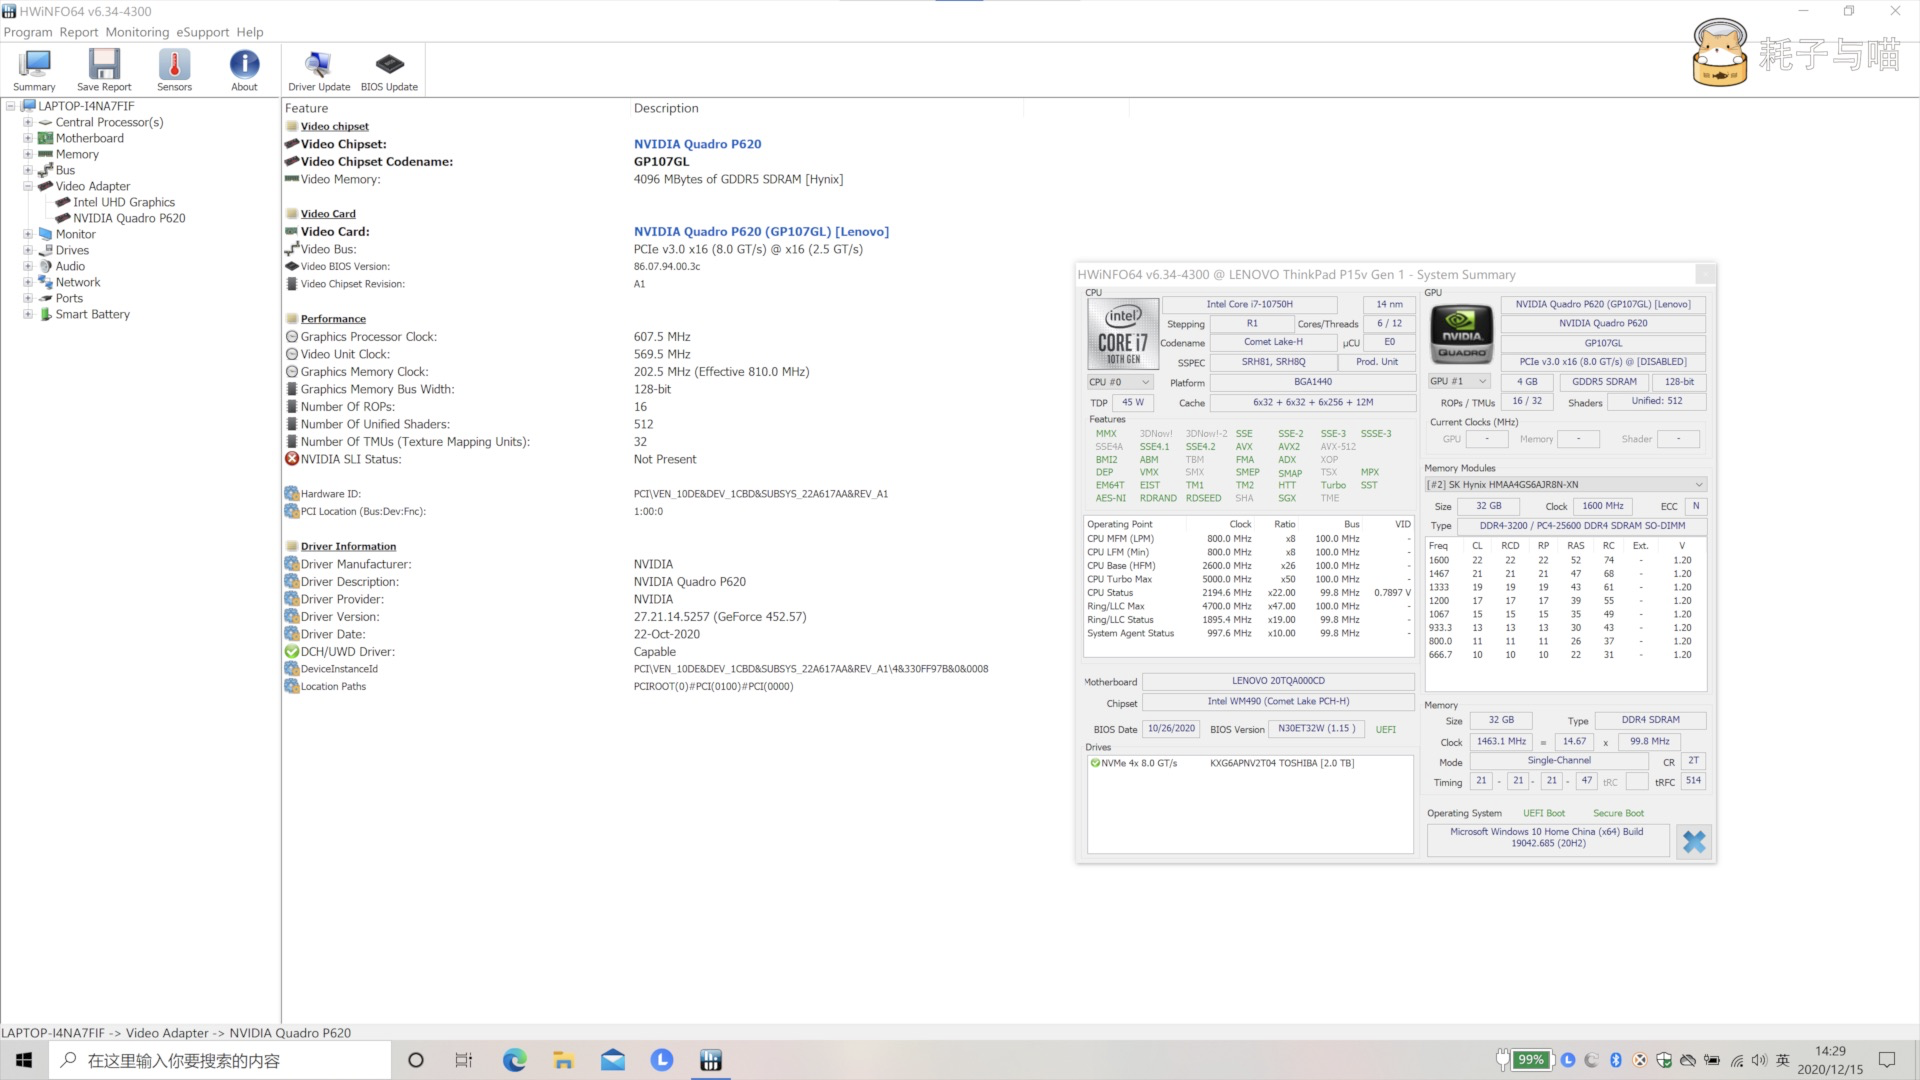This screenshot has height=1080, width=1920.
Task: Click NVIDIA Quadro P620 (GP107GL) [Lenovo] value
Action: pyautogui.click(x=761, y=232)
